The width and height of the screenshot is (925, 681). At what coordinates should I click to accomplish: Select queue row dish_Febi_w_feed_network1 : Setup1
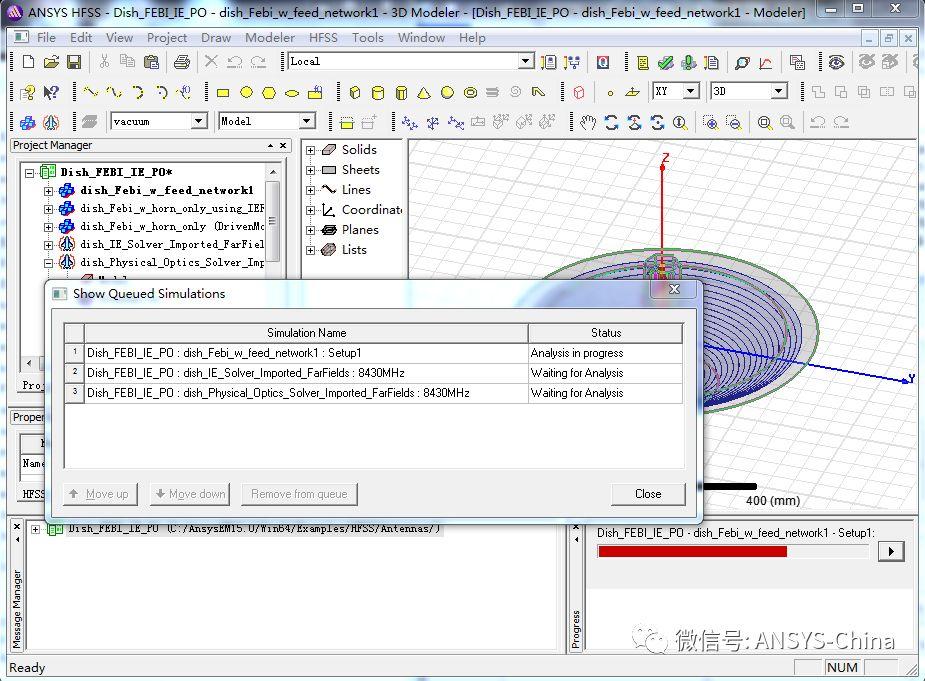coord(374,353)
